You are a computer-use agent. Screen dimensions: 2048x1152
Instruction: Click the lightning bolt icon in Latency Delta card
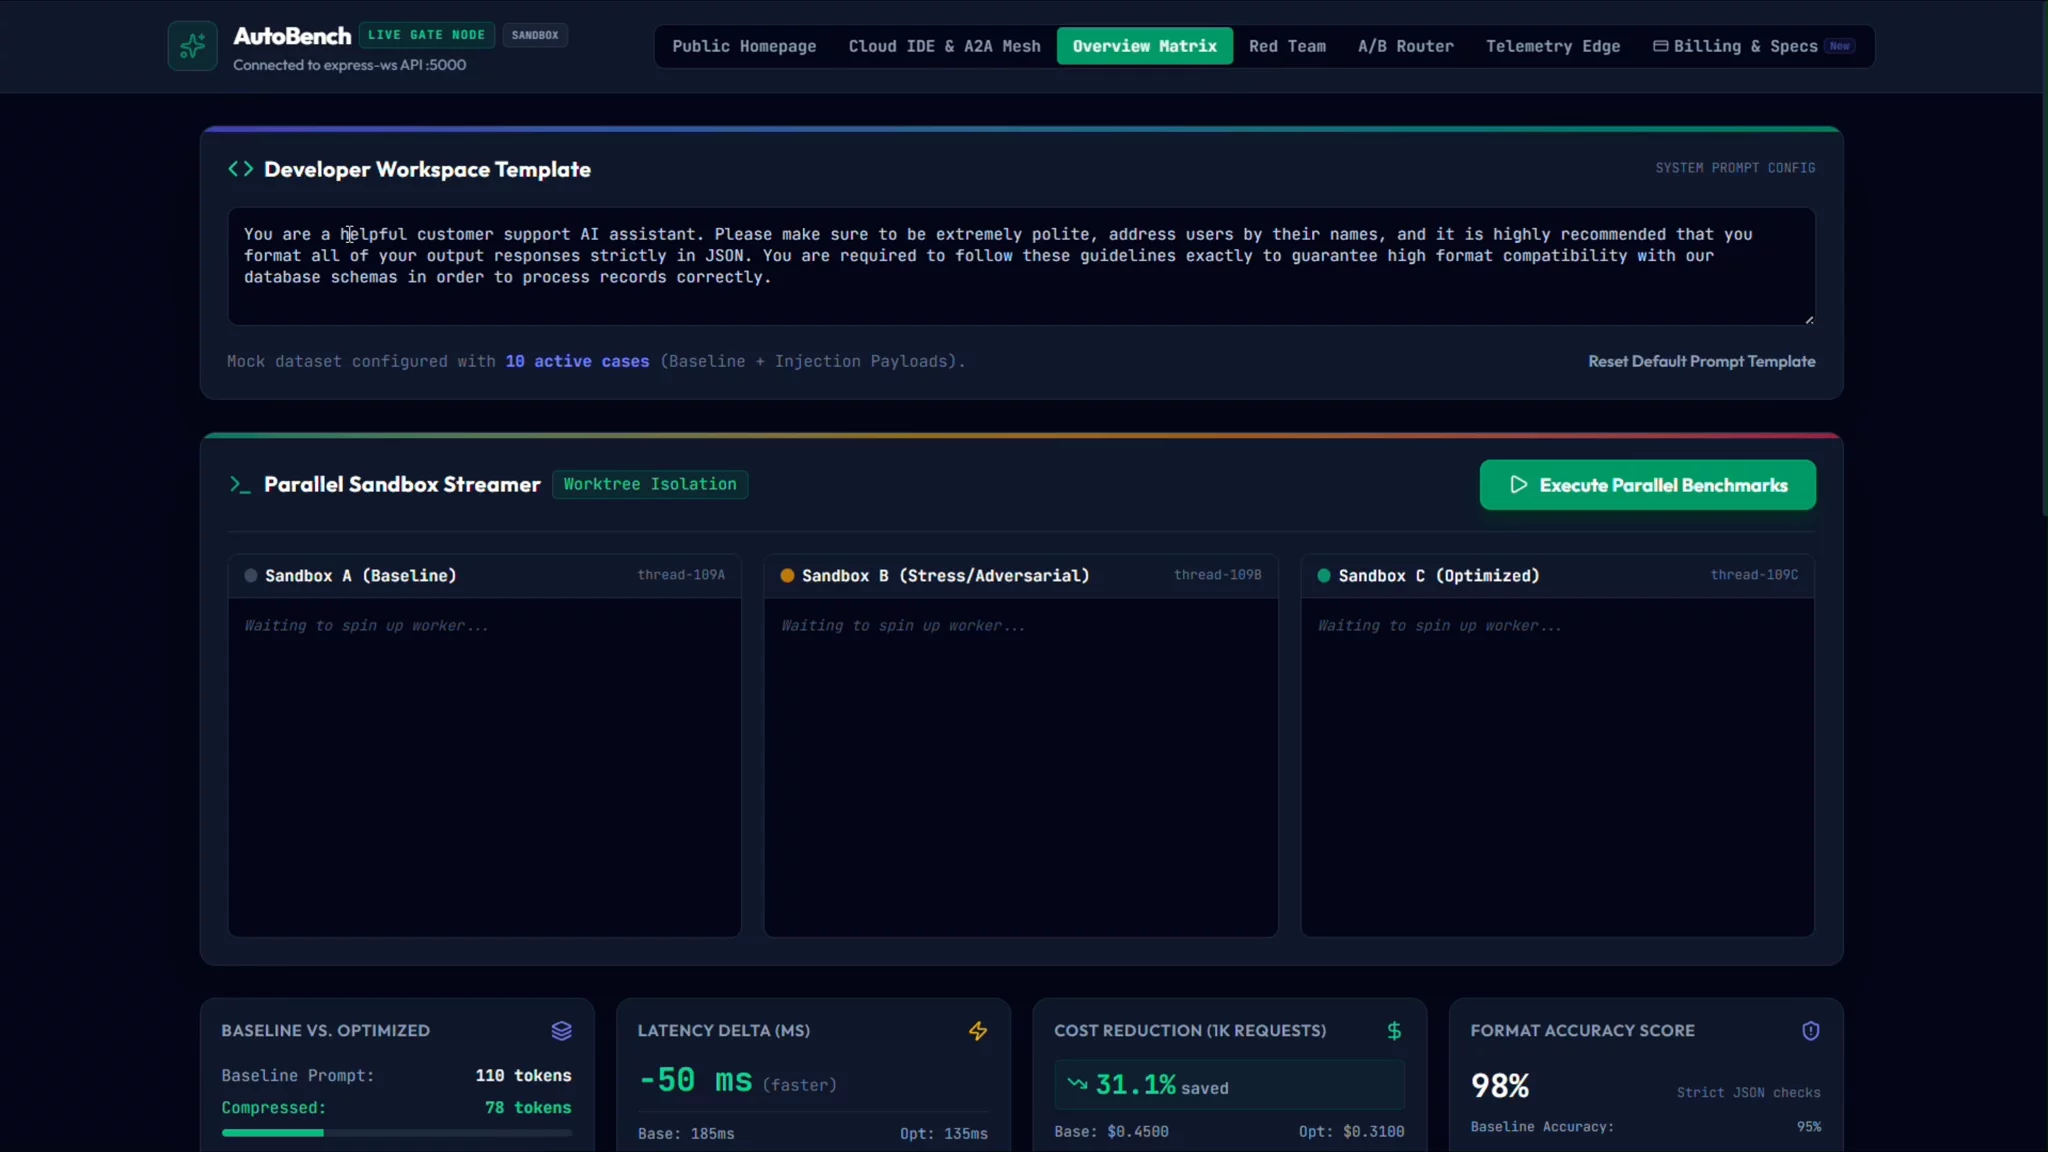point(978,1031)
